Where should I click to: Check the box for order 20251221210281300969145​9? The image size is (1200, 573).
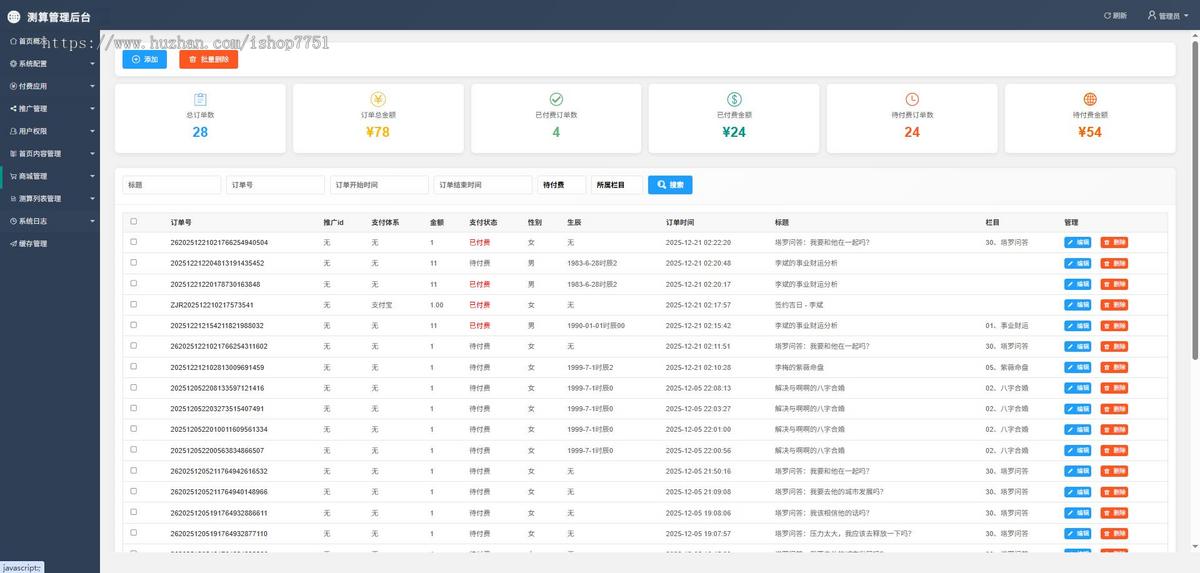[134, 367]
